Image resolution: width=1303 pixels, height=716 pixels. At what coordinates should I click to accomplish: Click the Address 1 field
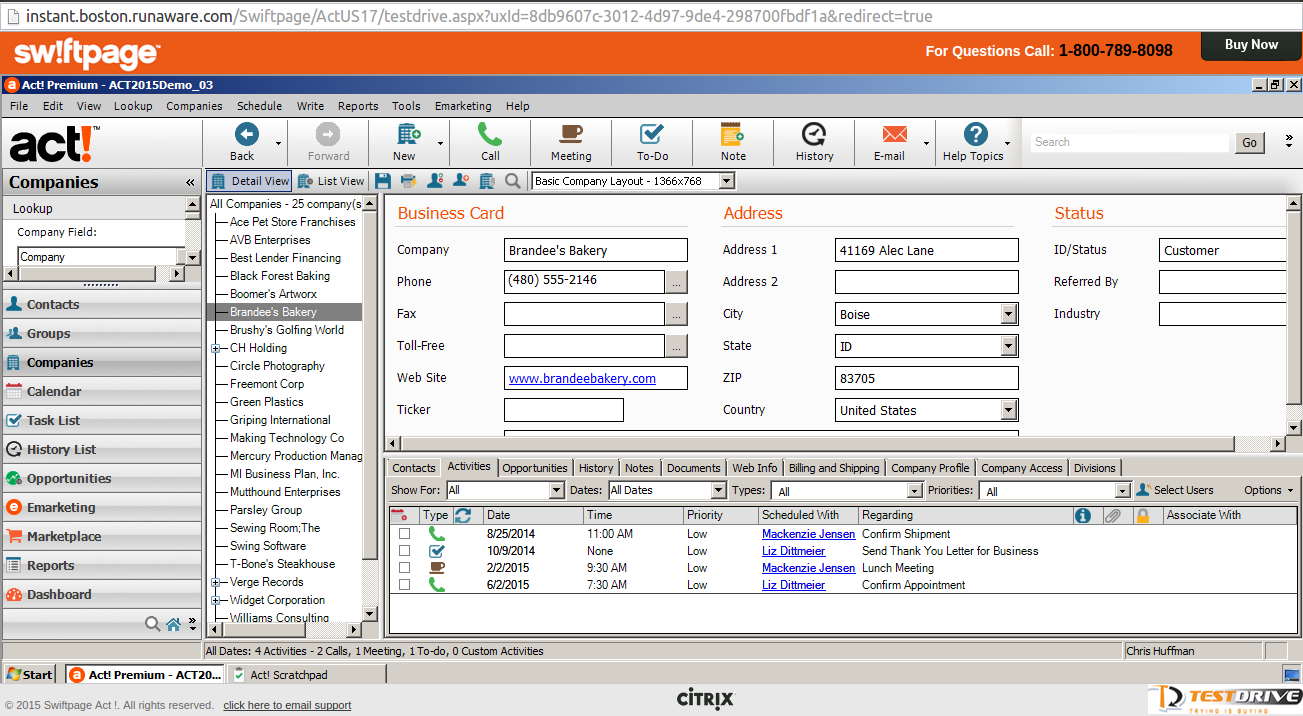point(926,250)
